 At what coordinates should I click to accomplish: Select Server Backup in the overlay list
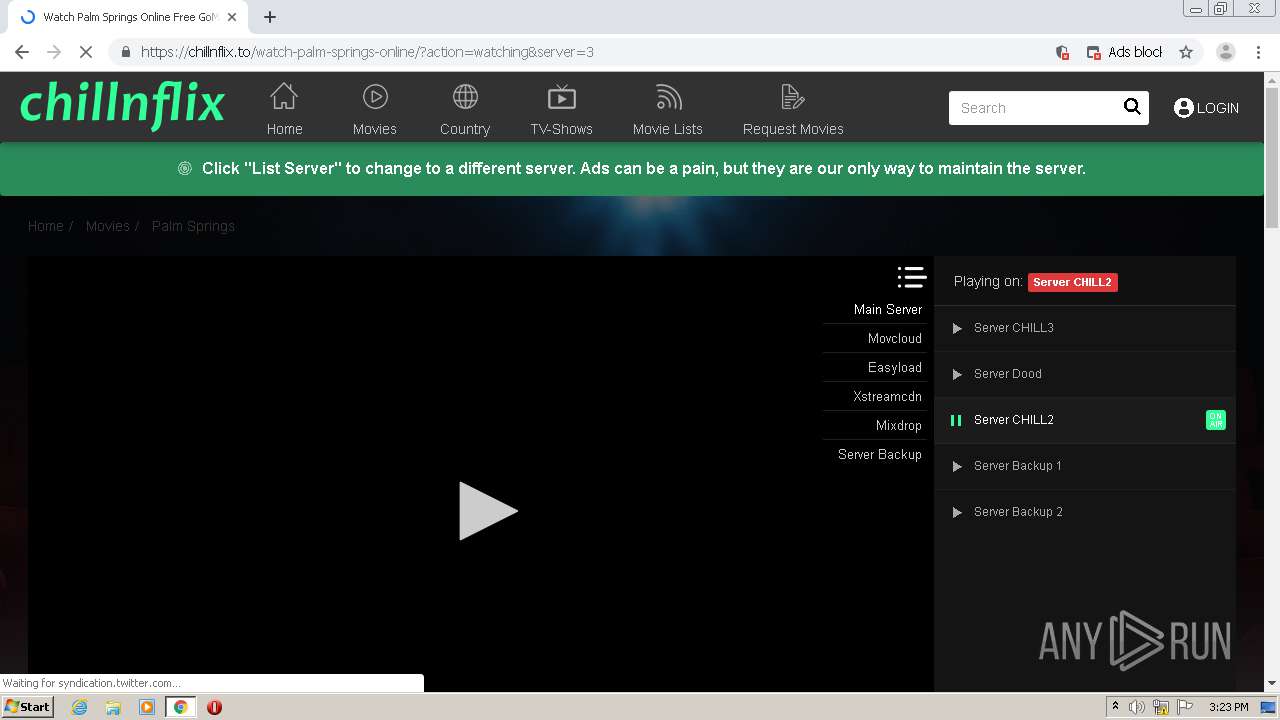tap(880, 455)
